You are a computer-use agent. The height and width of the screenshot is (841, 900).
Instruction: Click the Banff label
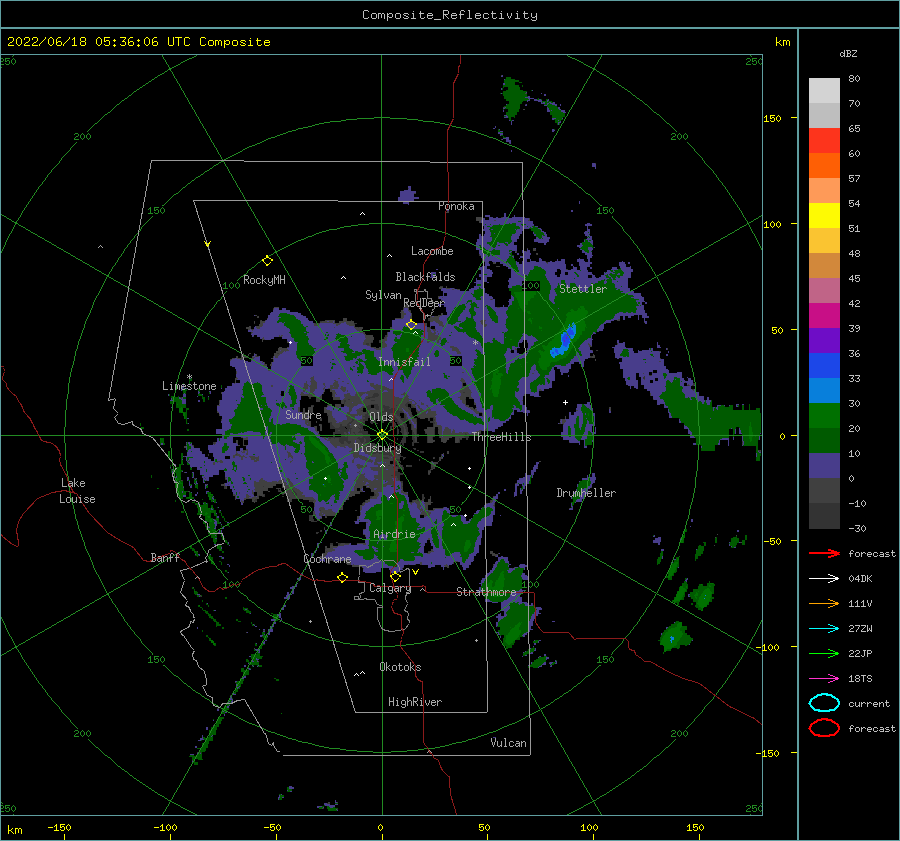[x=165, y=557]
